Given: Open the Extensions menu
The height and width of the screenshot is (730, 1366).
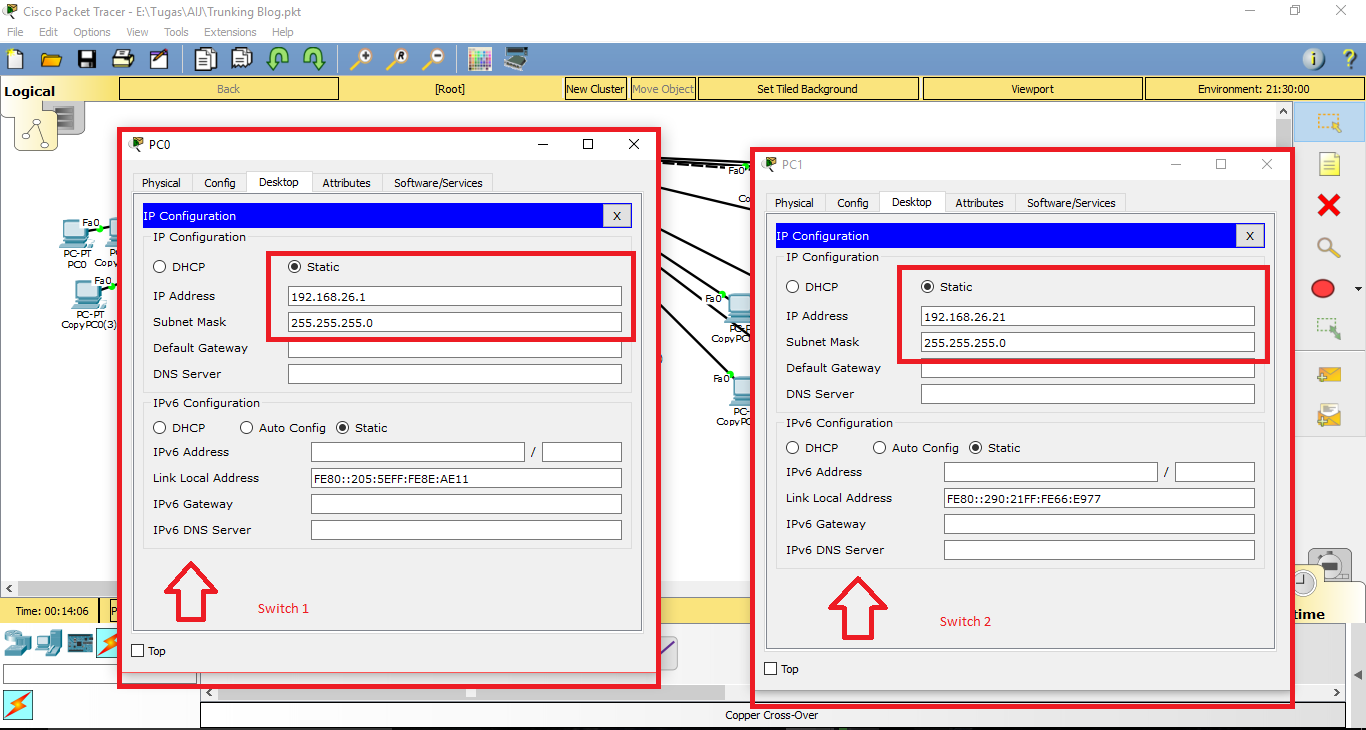Looking at the screenshot, I should (229, 31).
